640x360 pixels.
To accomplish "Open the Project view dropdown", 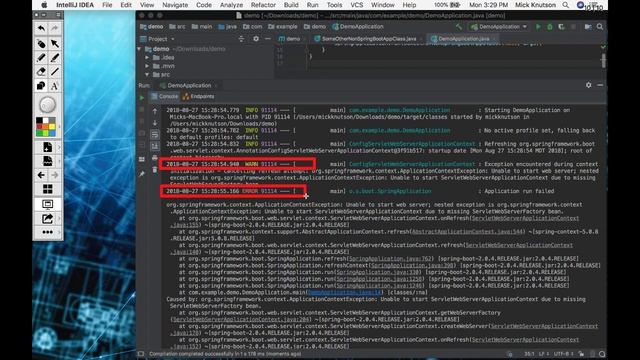I will (x=158, y=39).
